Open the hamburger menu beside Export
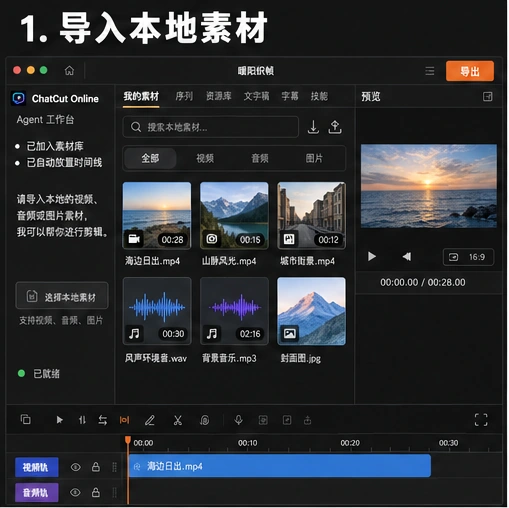 click(x=429, y=71)
